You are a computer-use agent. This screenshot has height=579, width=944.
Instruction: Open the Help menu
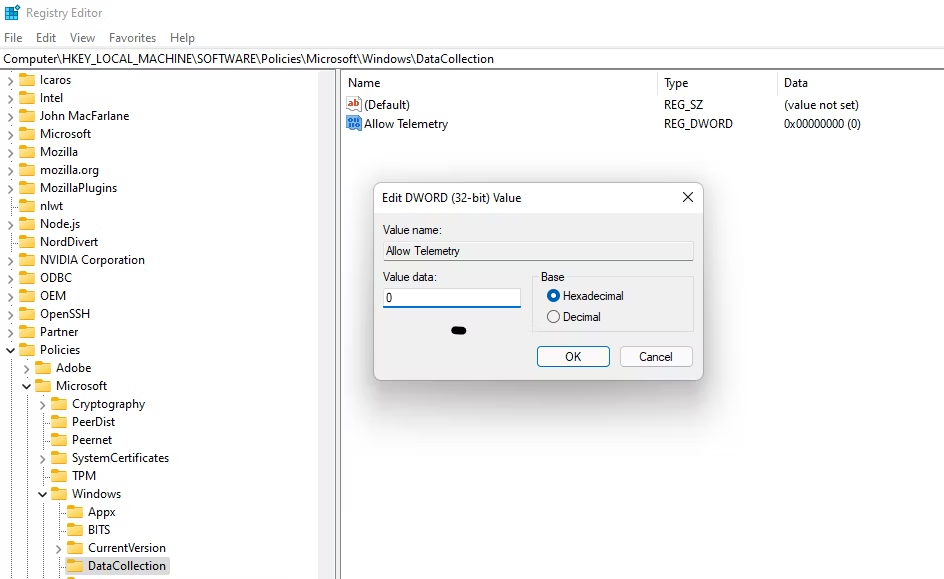[x=182, y=37]
